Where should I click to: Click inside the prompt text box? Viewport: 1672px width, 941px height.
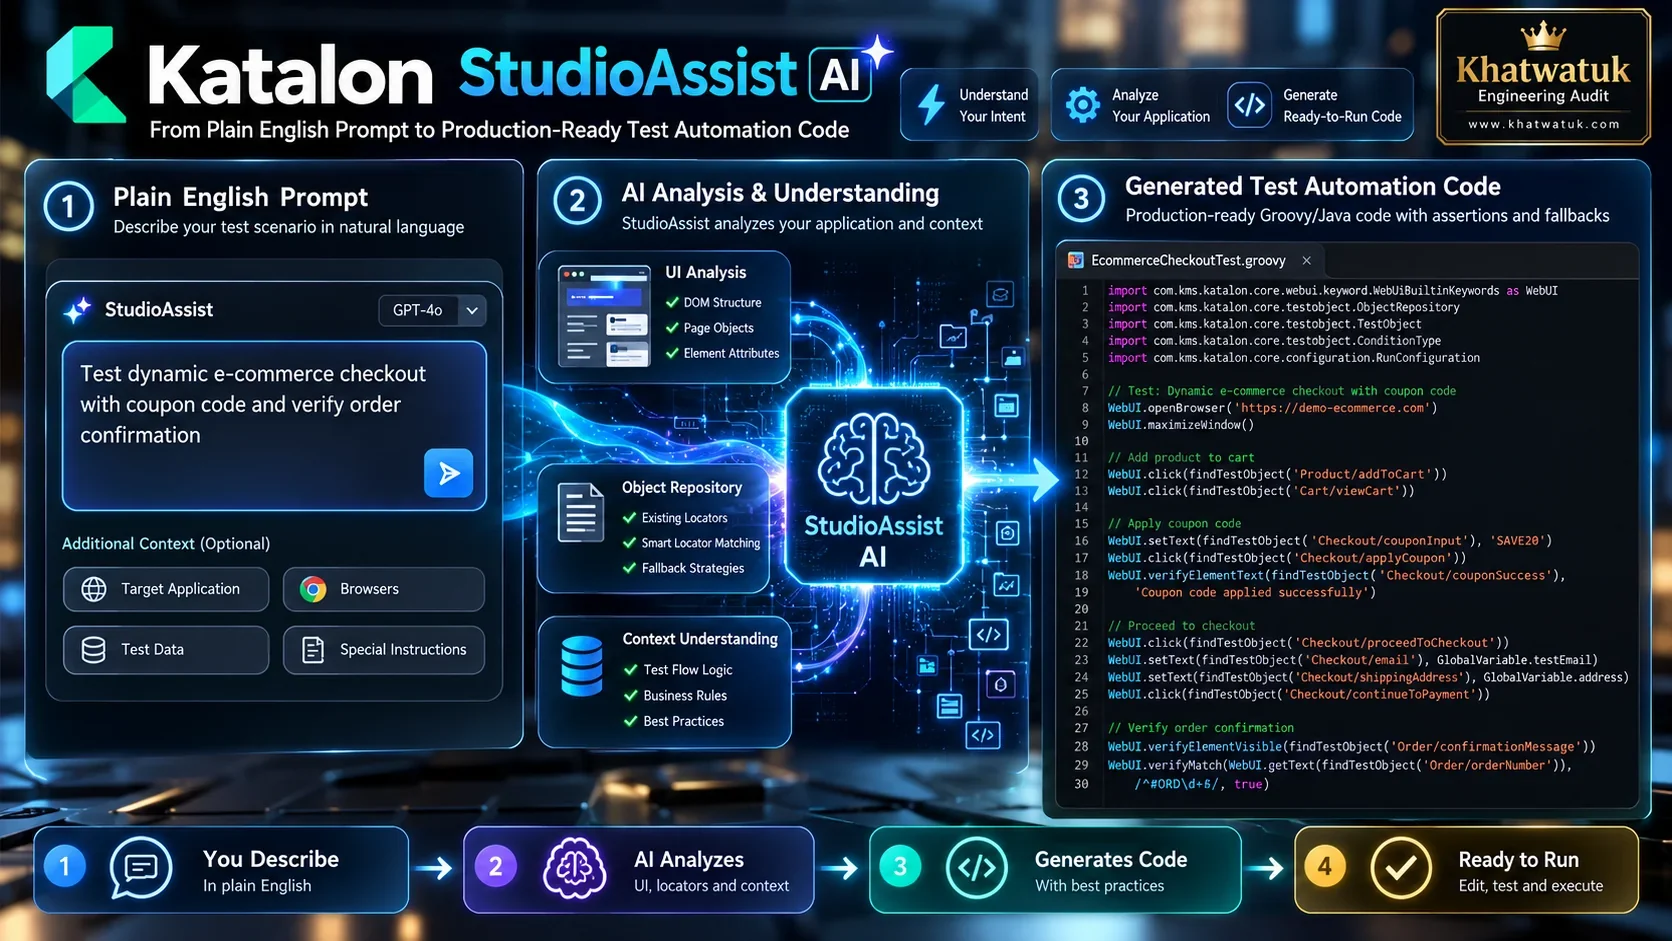click(x=274, y=426)
